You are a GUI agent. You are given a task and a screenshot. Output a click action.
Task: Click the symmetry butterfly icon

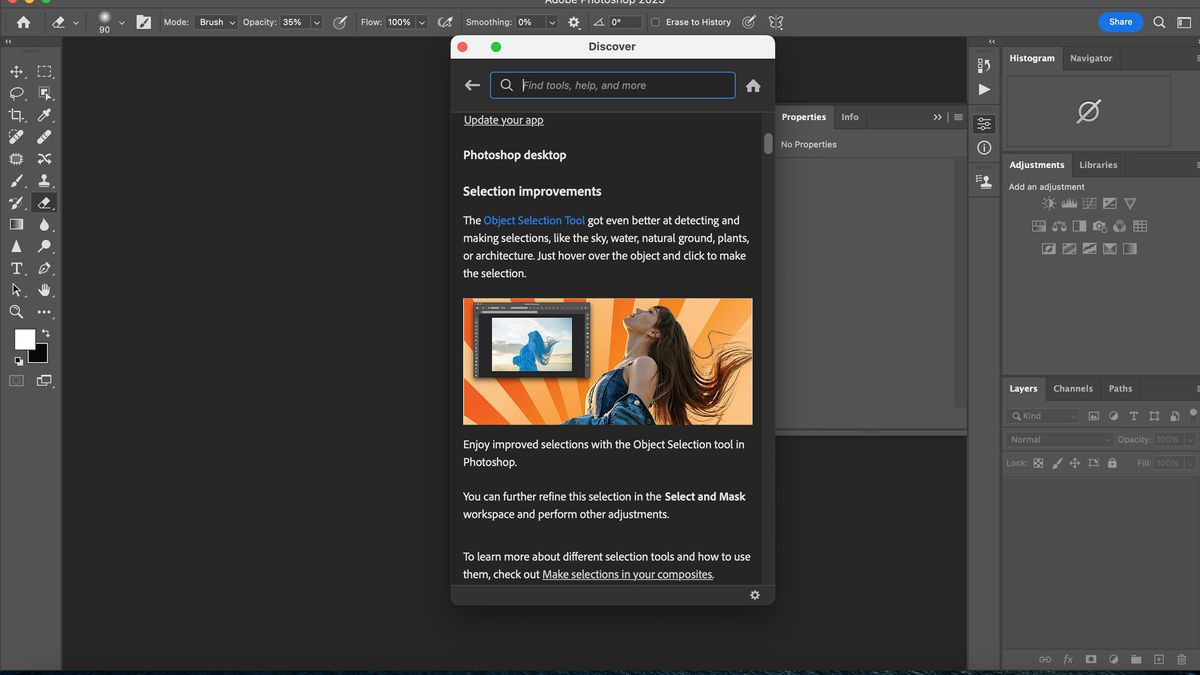click(776, 22)
